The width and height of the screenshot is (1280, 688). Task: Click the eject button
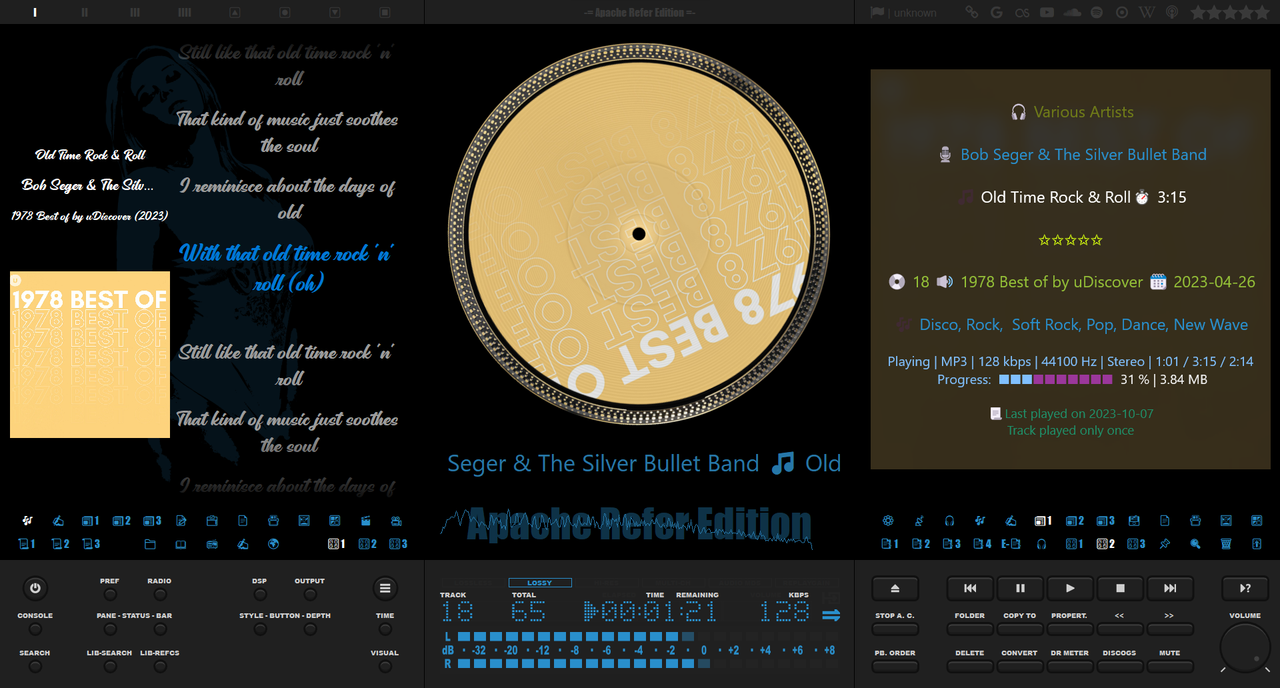coord(895,588)
